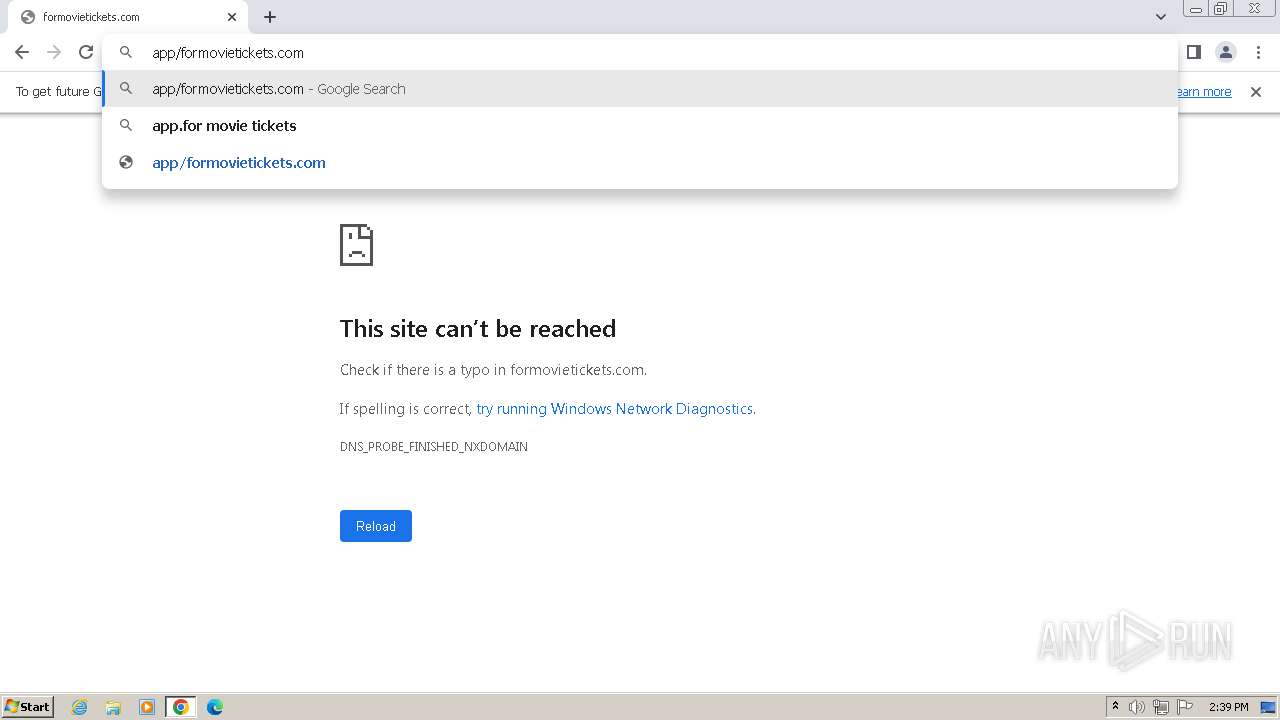Click 'try running Windows Network Diagnostics' link
This screenshot has height=720, width=1280.
(614, 409)
